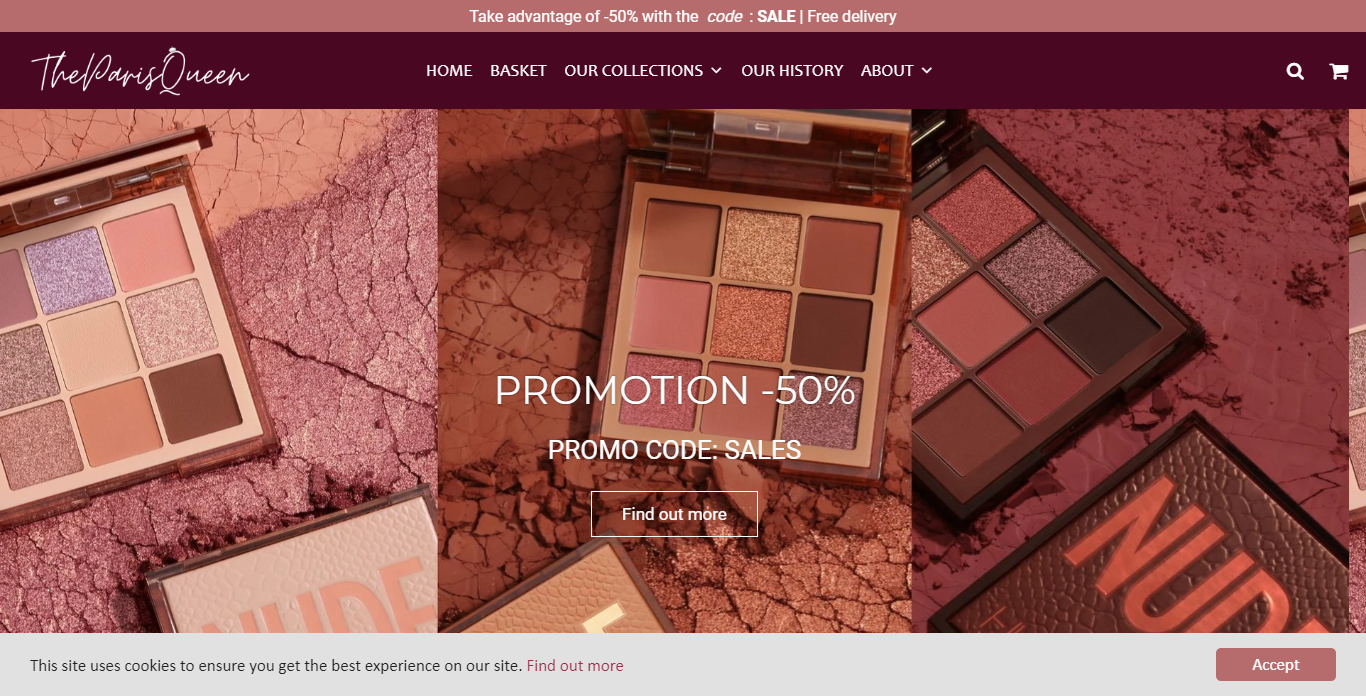The image size is (1366, 696).
Task: Select the left eyeshadow palette slide
Action: coord(219,371)
